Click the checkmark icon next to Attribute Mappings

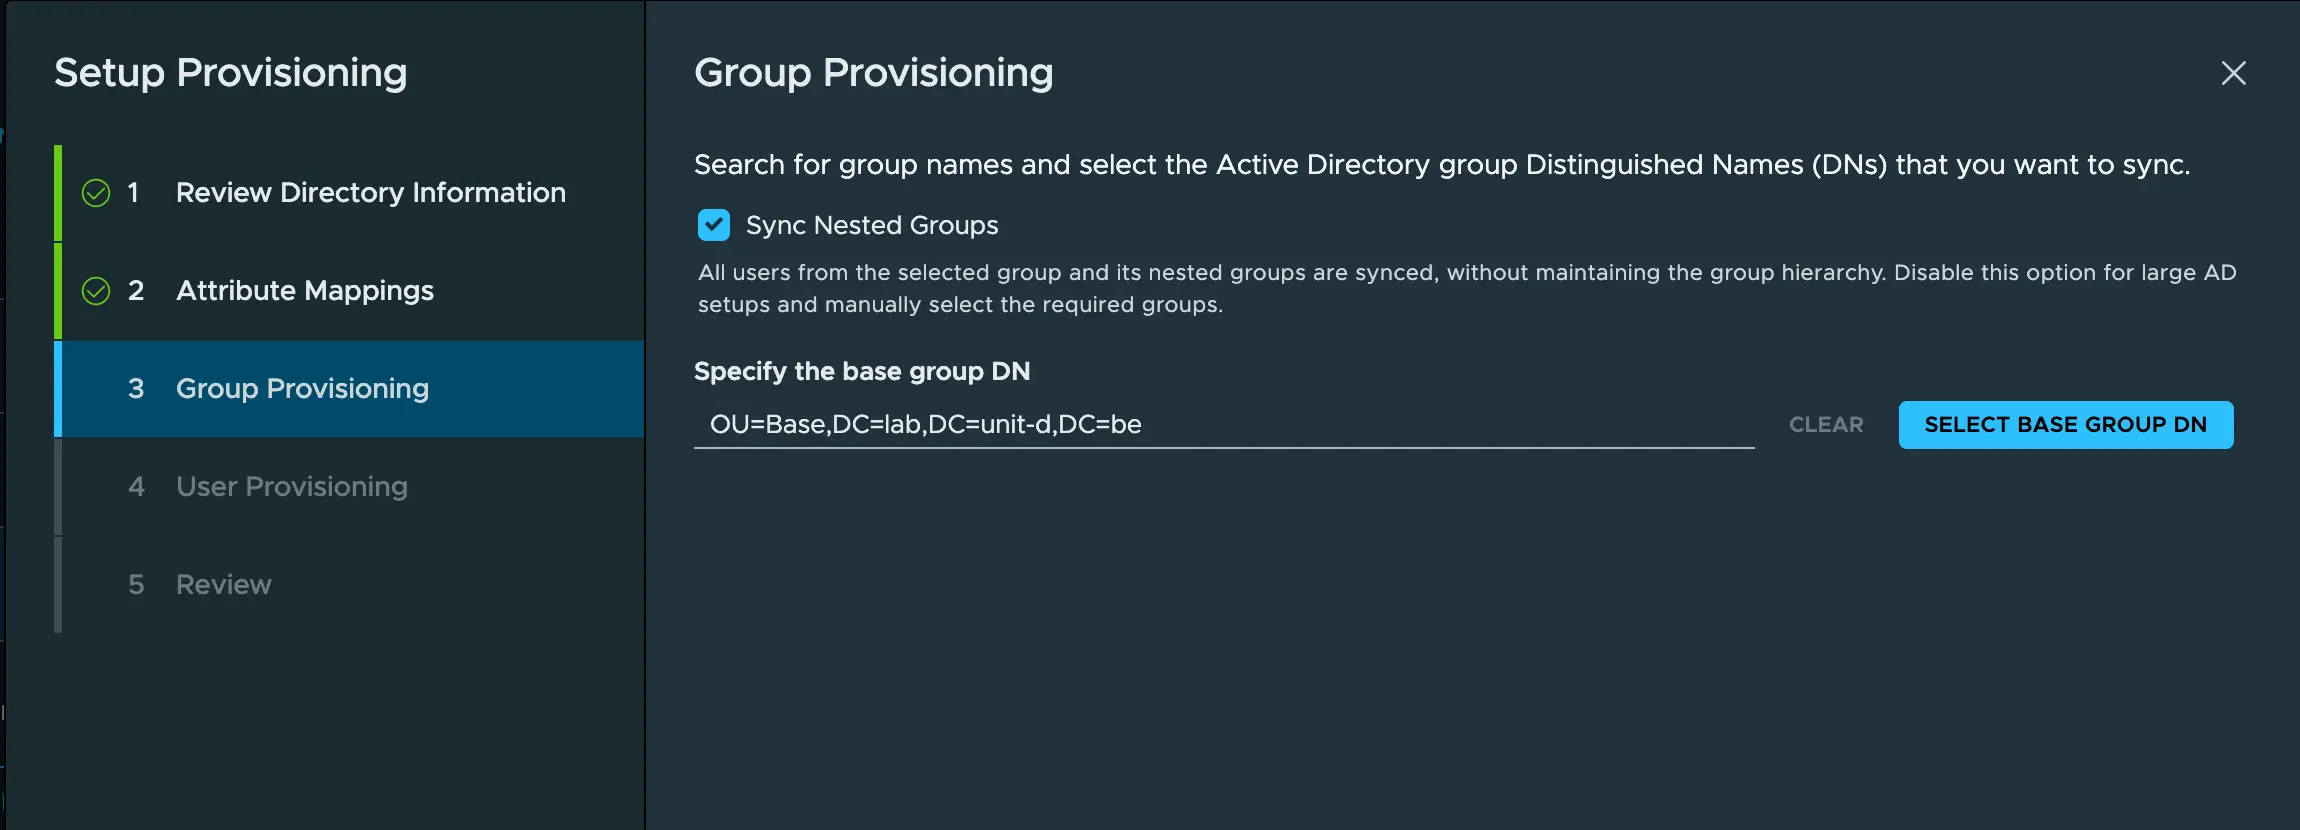(x=96, y=291)
